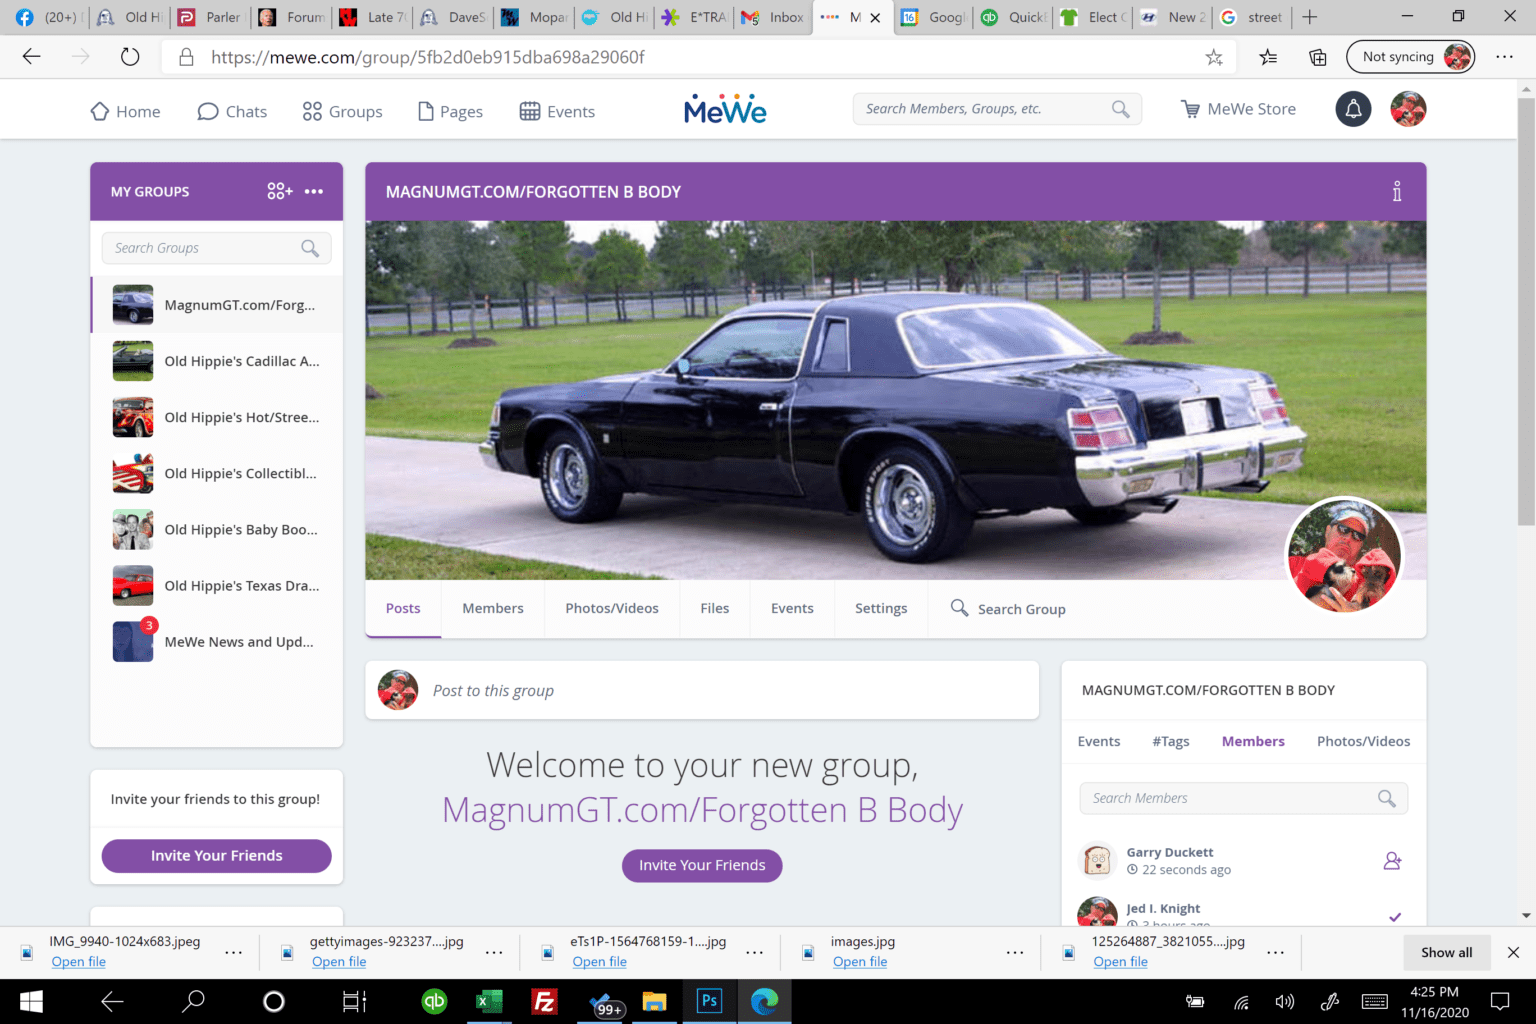The height and width of the screenshot is (1024, 1536).
Task: Switch to the Posts tab
Action: pos(403,608)
